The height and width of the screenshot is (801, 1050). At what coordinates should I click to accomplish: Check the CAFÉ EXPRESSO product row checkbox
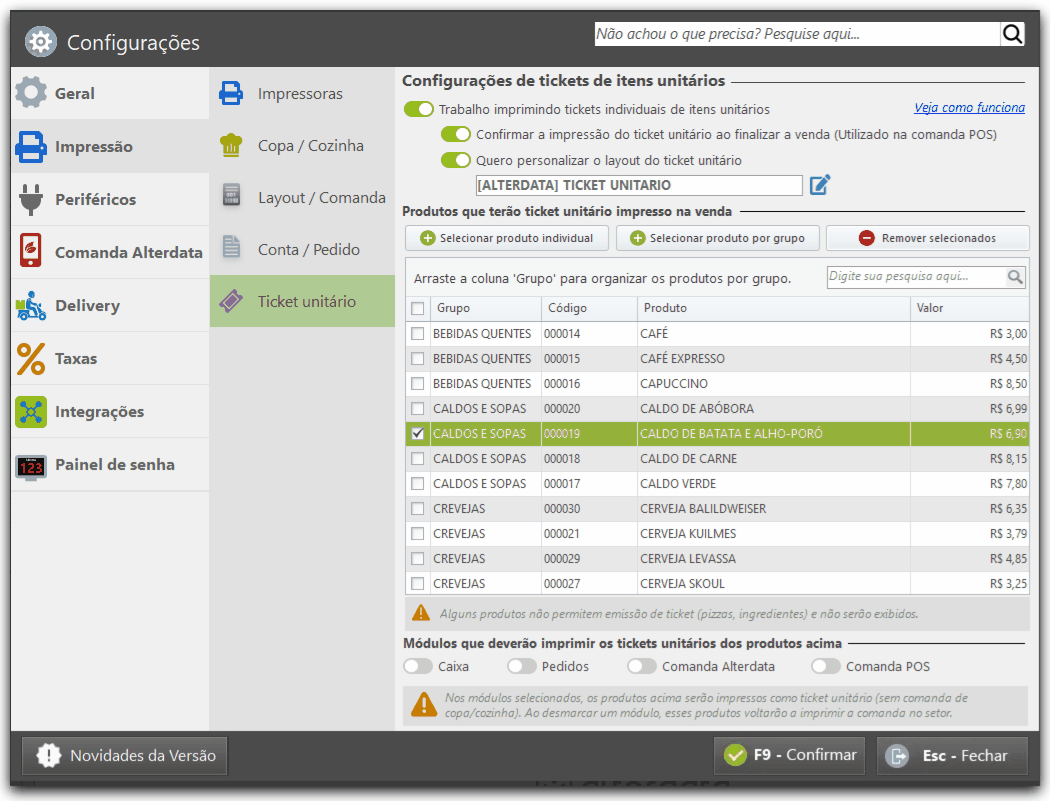point(418,358)
